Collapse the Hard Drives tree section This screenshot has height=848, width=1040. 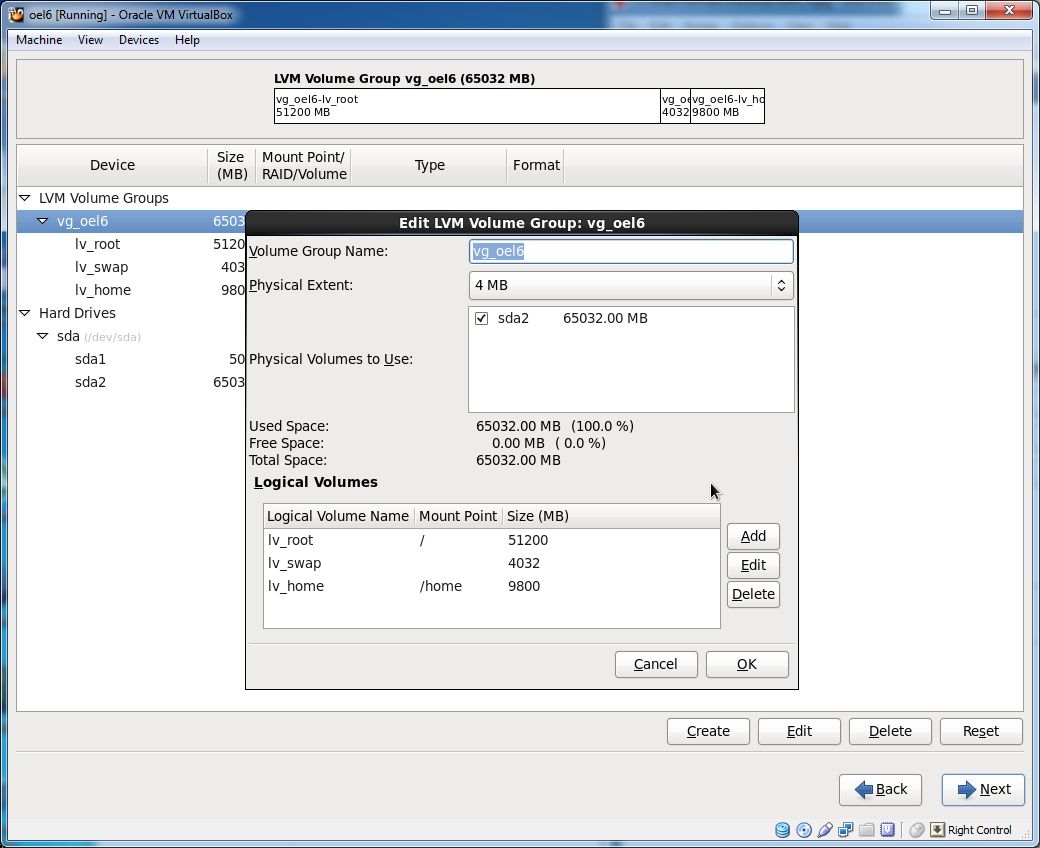pos(25,312)
